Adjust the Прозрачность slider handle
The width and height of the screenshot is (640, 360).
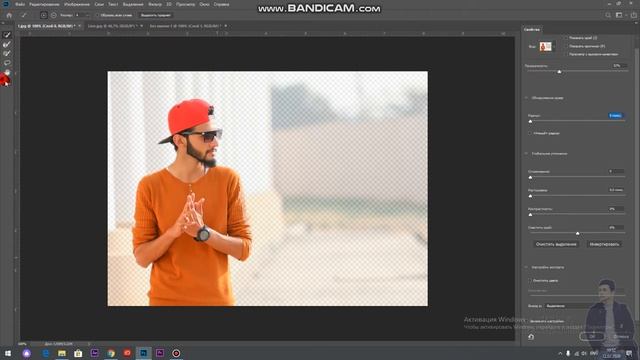coord(560,71)
